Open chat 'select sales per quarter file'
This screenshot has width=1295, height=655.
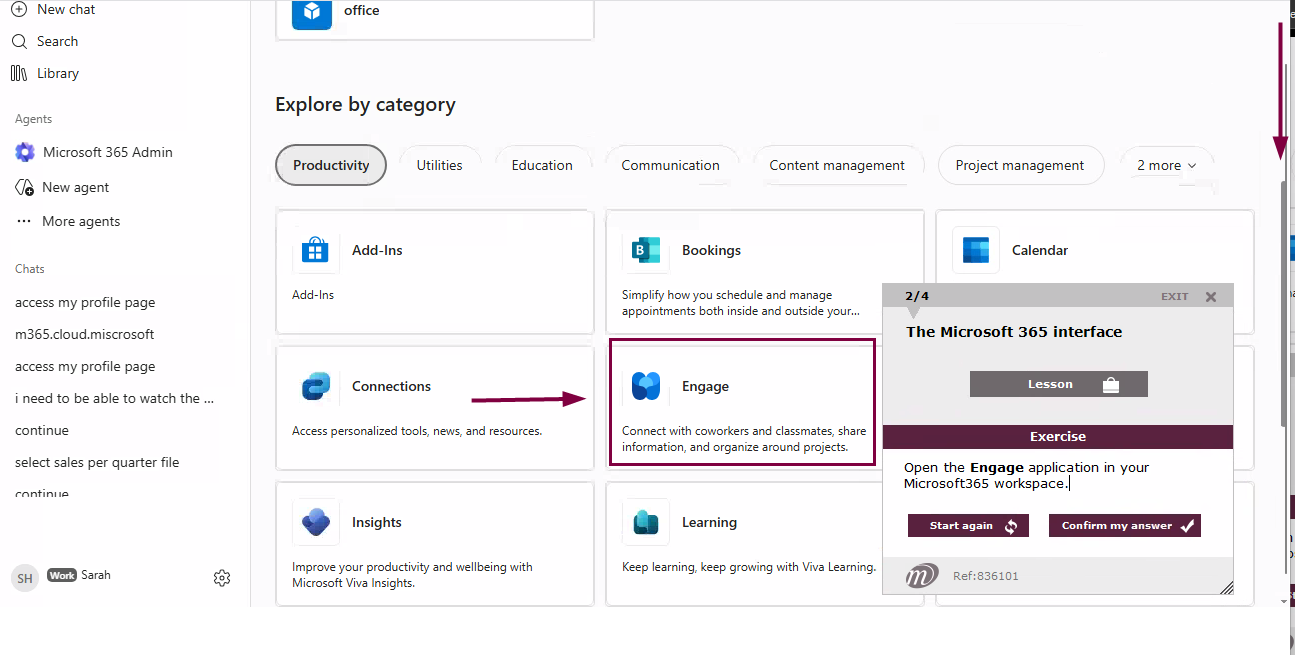[97, 462]
